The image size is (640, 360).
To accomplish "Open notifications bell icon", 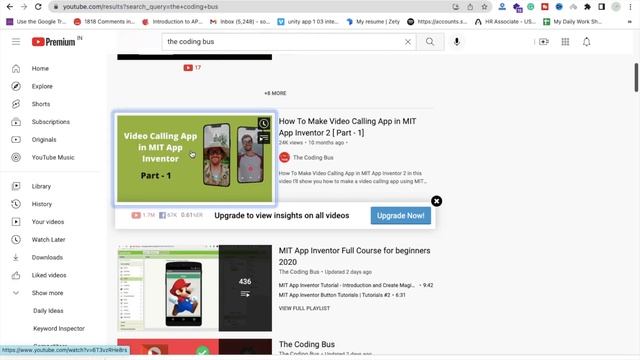I will (x=587, y=42).
